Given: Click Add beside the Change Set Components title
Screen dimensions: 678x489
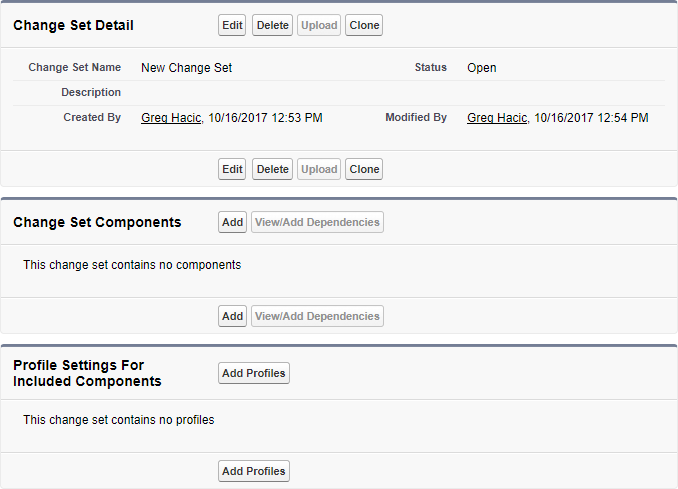Looking at the screenshot, I should (232, 222).
